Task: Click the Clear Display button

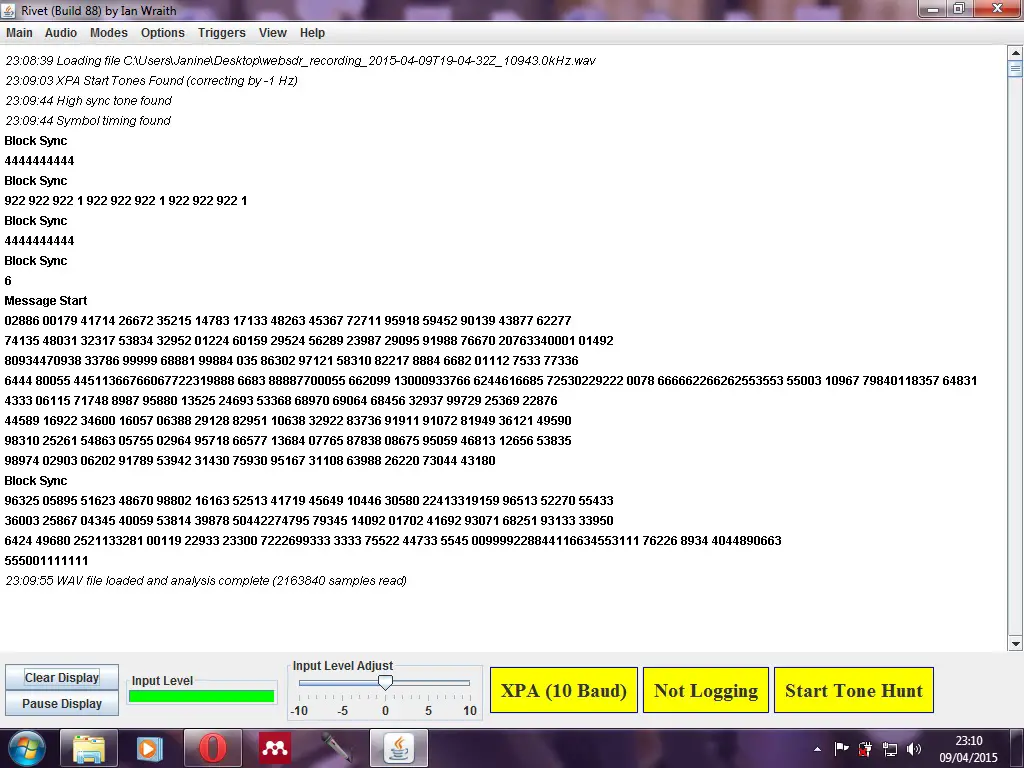Action: 62,678
